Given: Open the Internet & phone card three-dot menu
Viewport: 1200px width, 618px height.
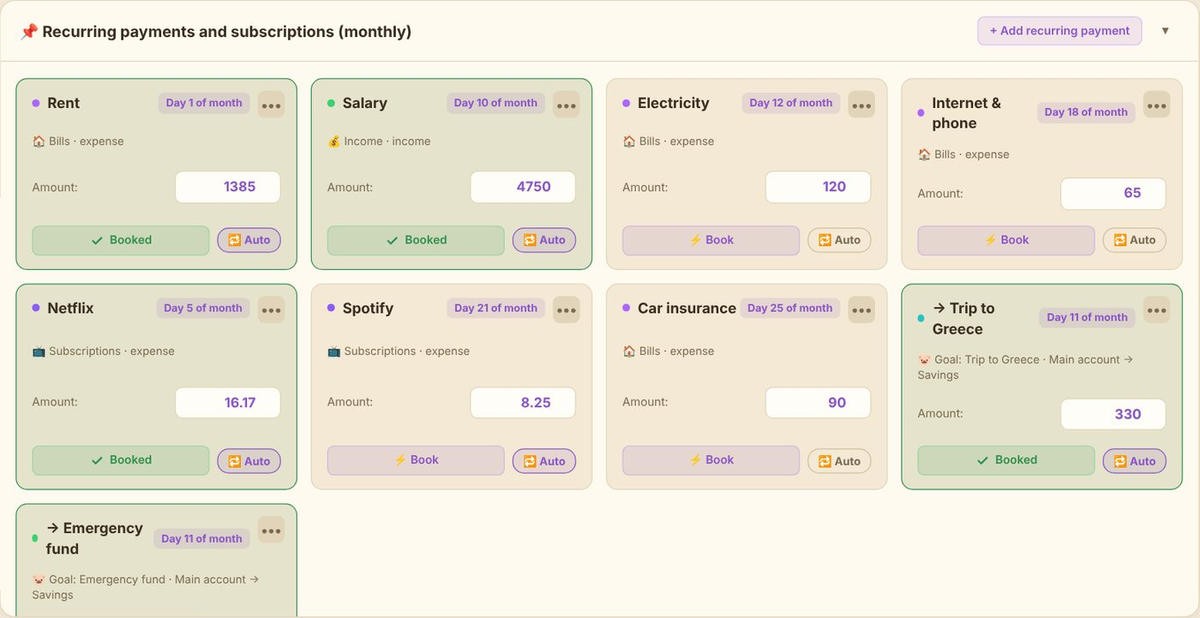Looking at the screenshot, I should pos(1157,104).
